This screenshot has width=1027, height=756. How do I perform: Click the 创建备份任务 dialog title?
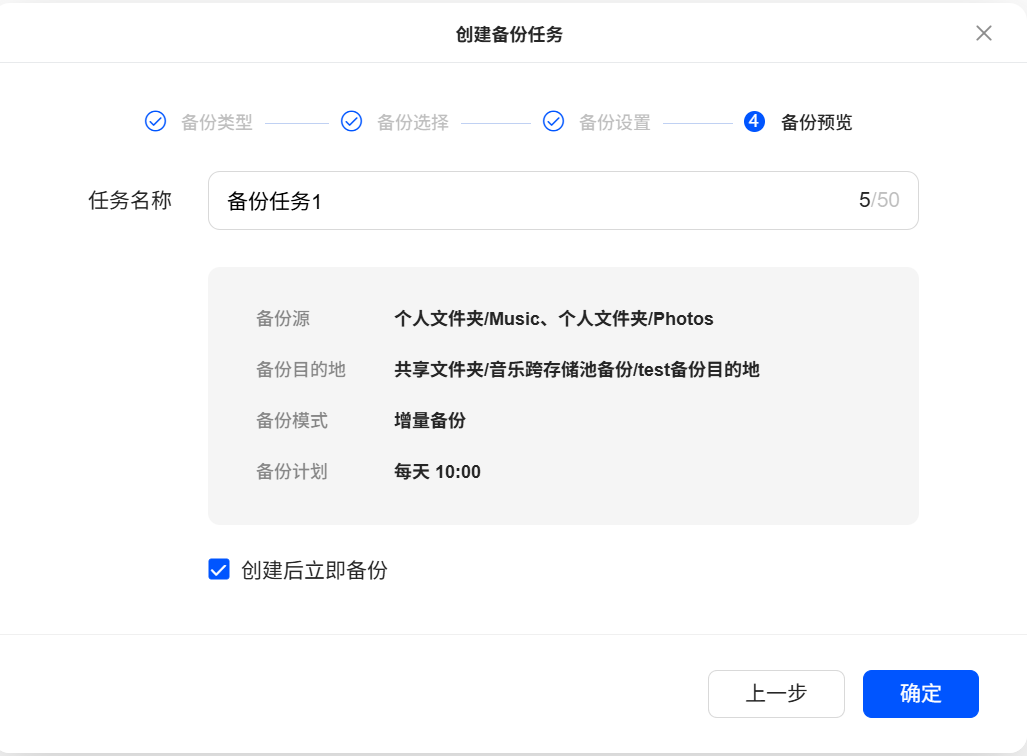click(x=509, y=34)
